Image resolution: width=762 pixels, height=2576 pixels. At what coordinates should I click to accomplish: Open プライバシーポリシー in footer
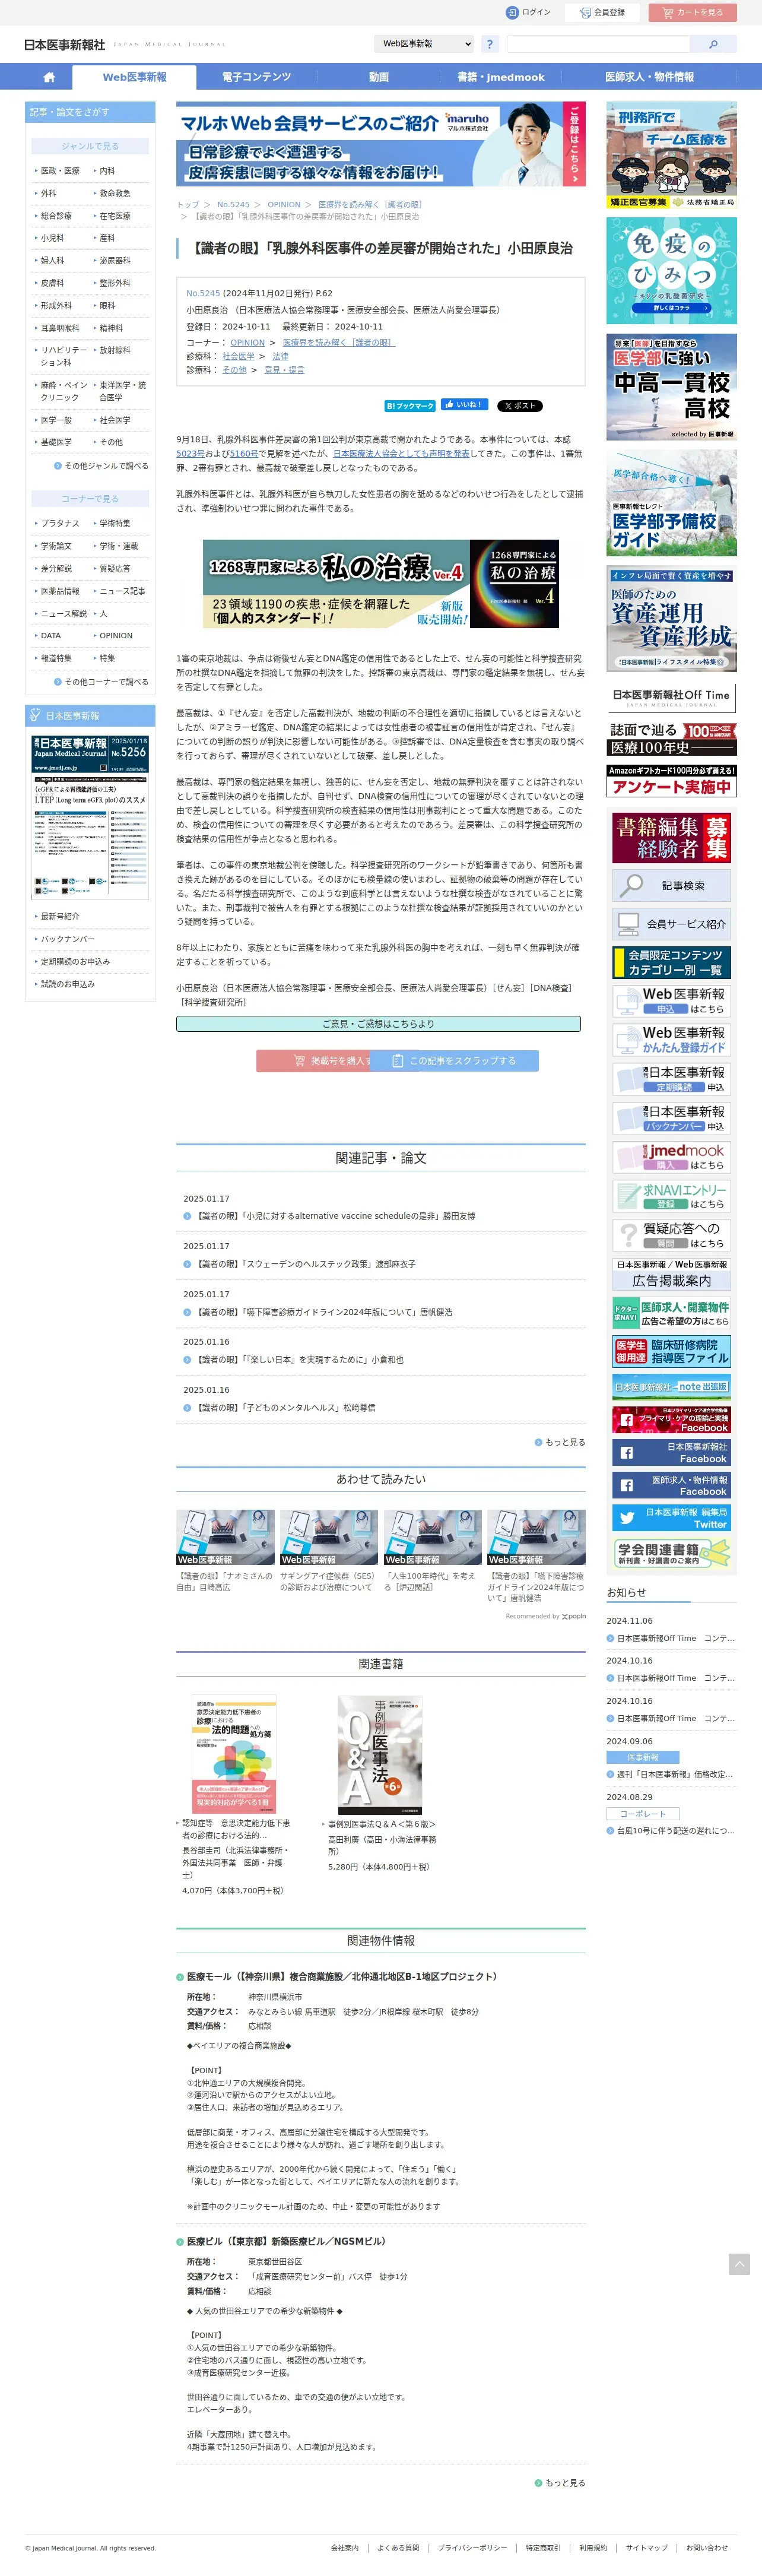472,2548
